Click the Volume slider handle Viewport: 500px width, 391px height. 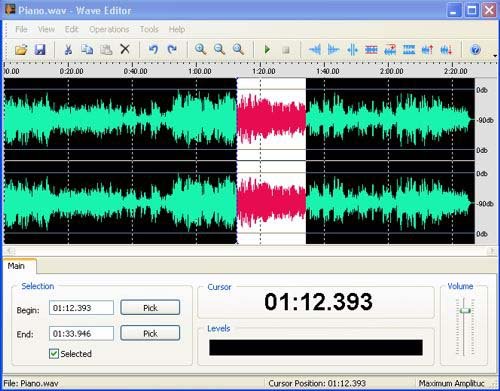pos(465,311)
